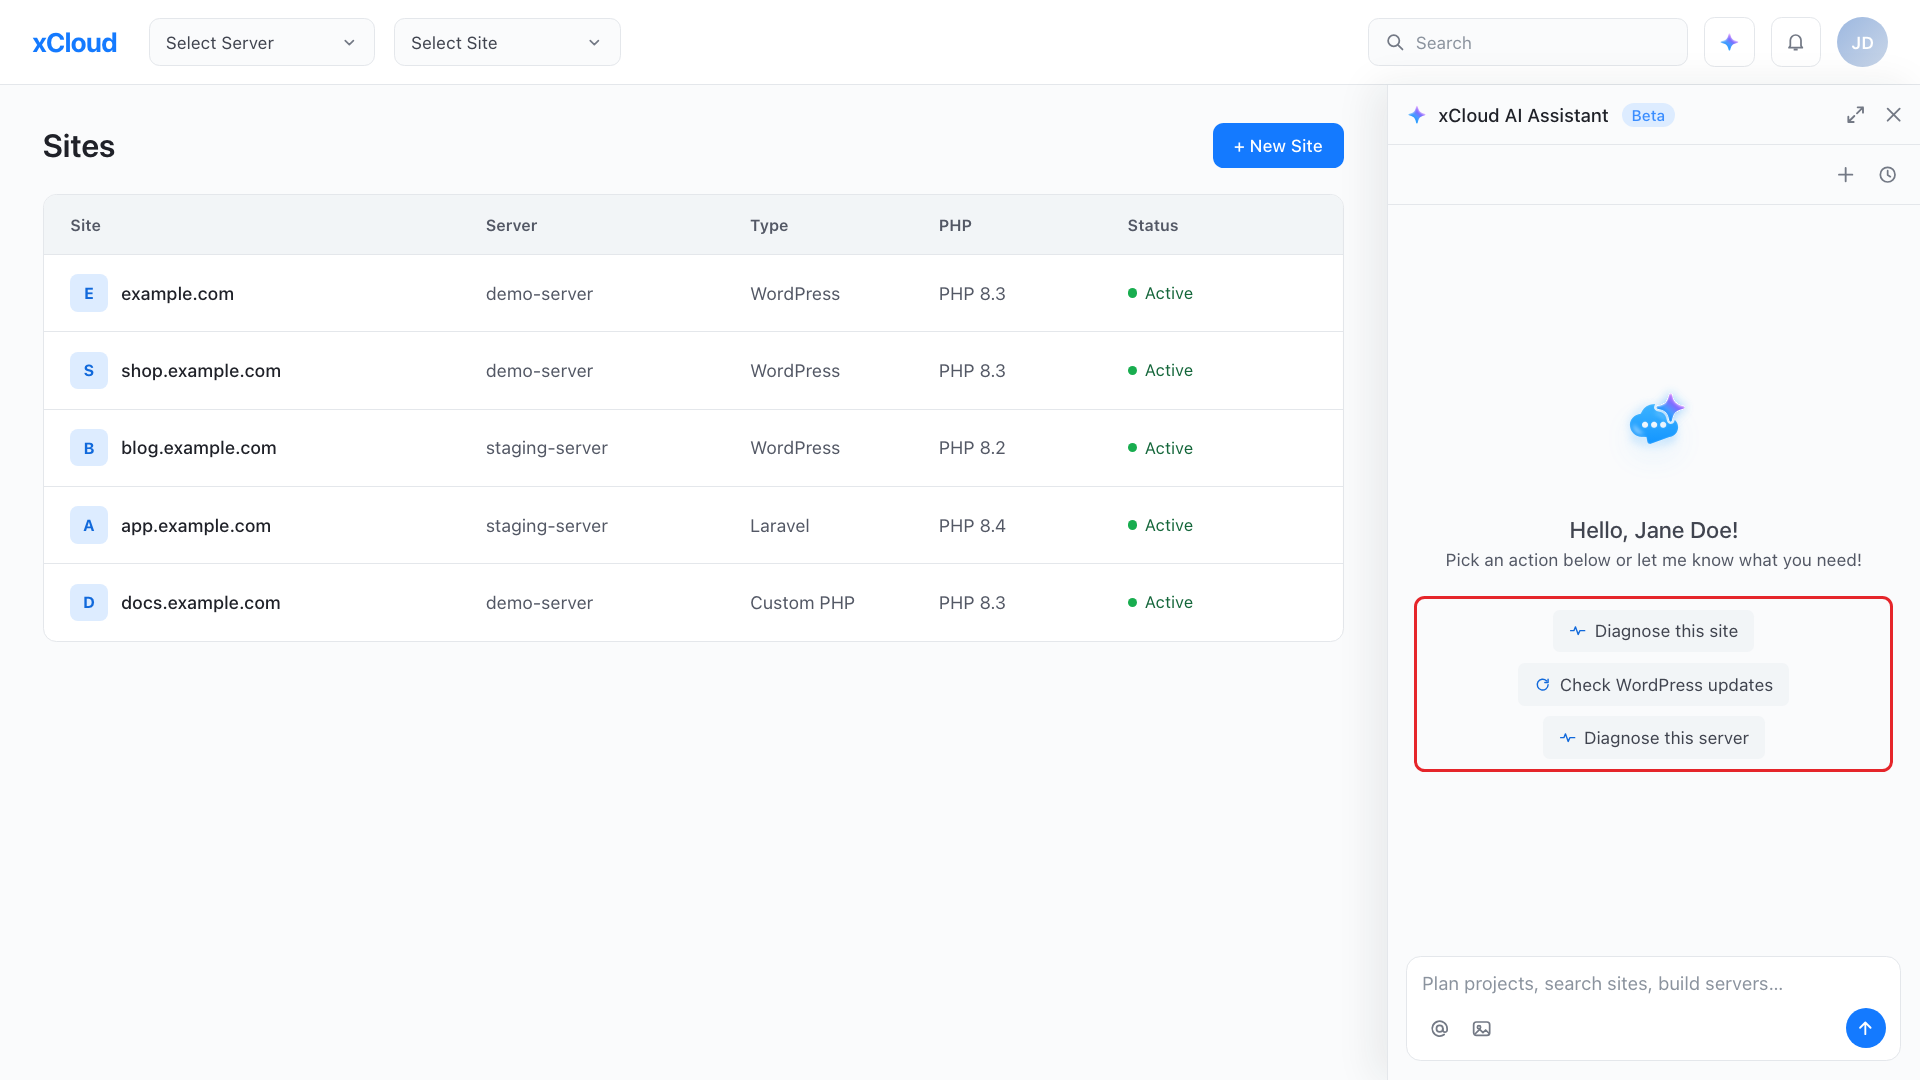Open the AI assistant sparkle icon in header
The width and height of the screenshot is (1920, 1080).
[x=1729, y=42]
